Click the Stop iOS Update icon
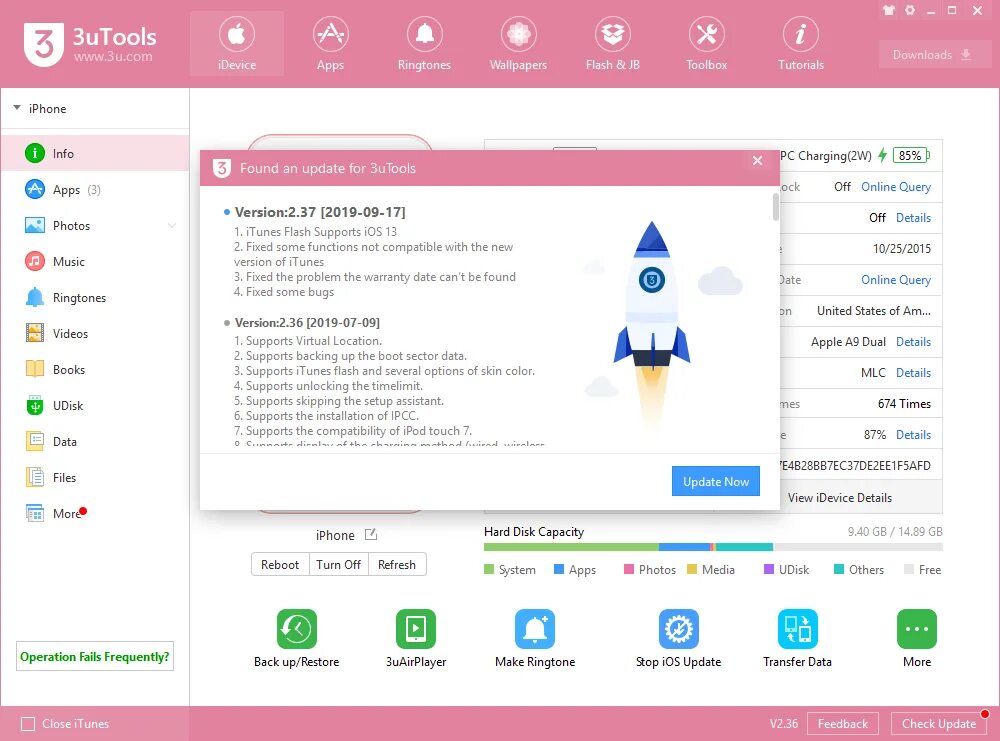This screenshot has width=1000, height=741. pyautogui.click(x=679, y=629)
